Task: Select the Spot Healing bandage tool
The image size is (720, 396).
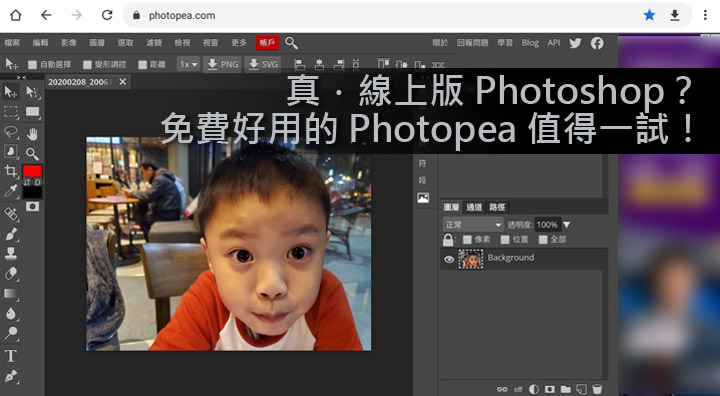Action: (11, 214)
